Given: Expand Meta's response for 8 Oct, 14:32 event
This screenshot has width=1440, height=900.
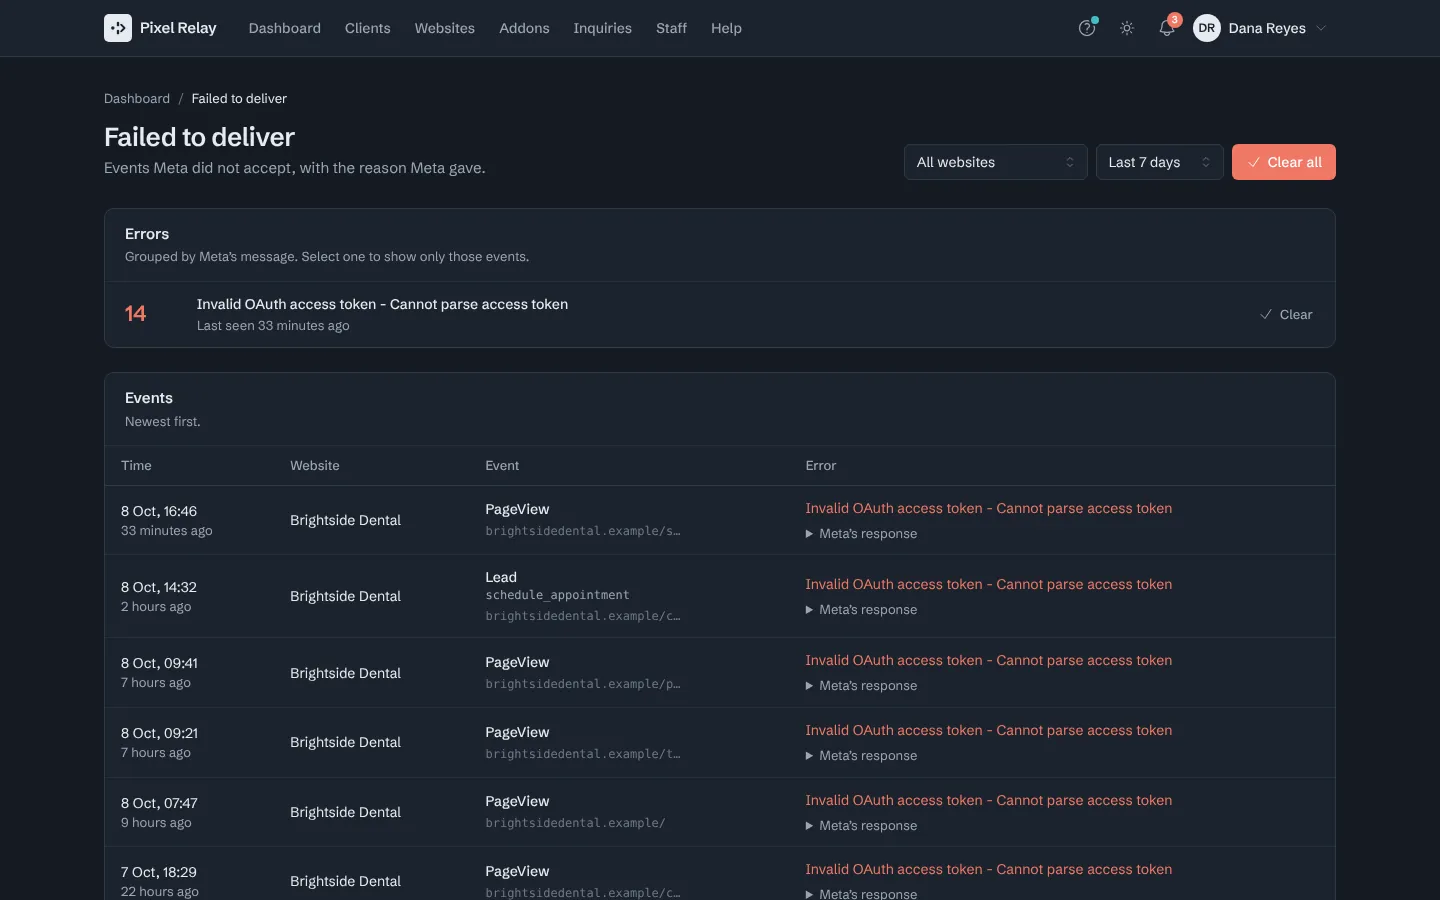Looking at the screenshot, I should pos(861,610).
